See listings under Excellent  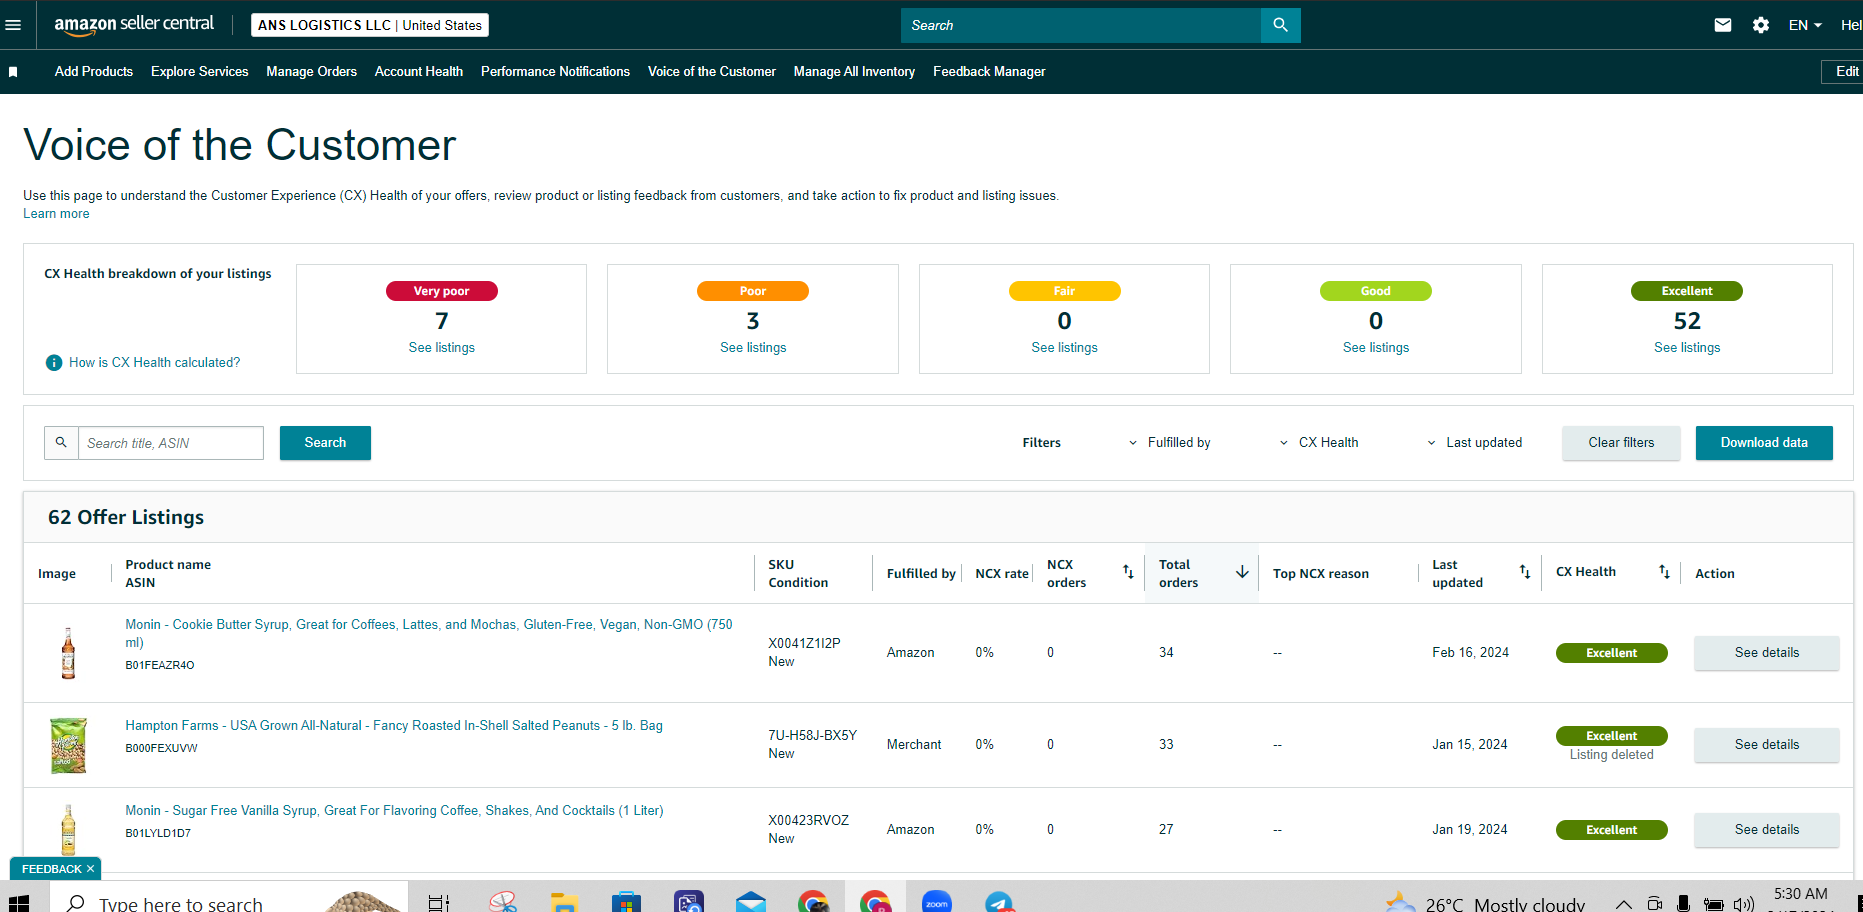click(1687, 348)
